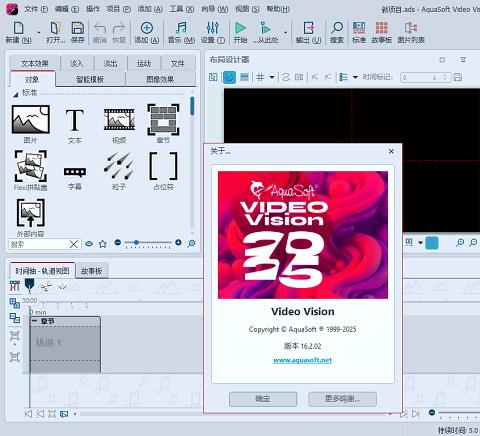The image size is (480, 436).
Task: Open grid dropdown arrow in layout designer
Action: point(272,77)
